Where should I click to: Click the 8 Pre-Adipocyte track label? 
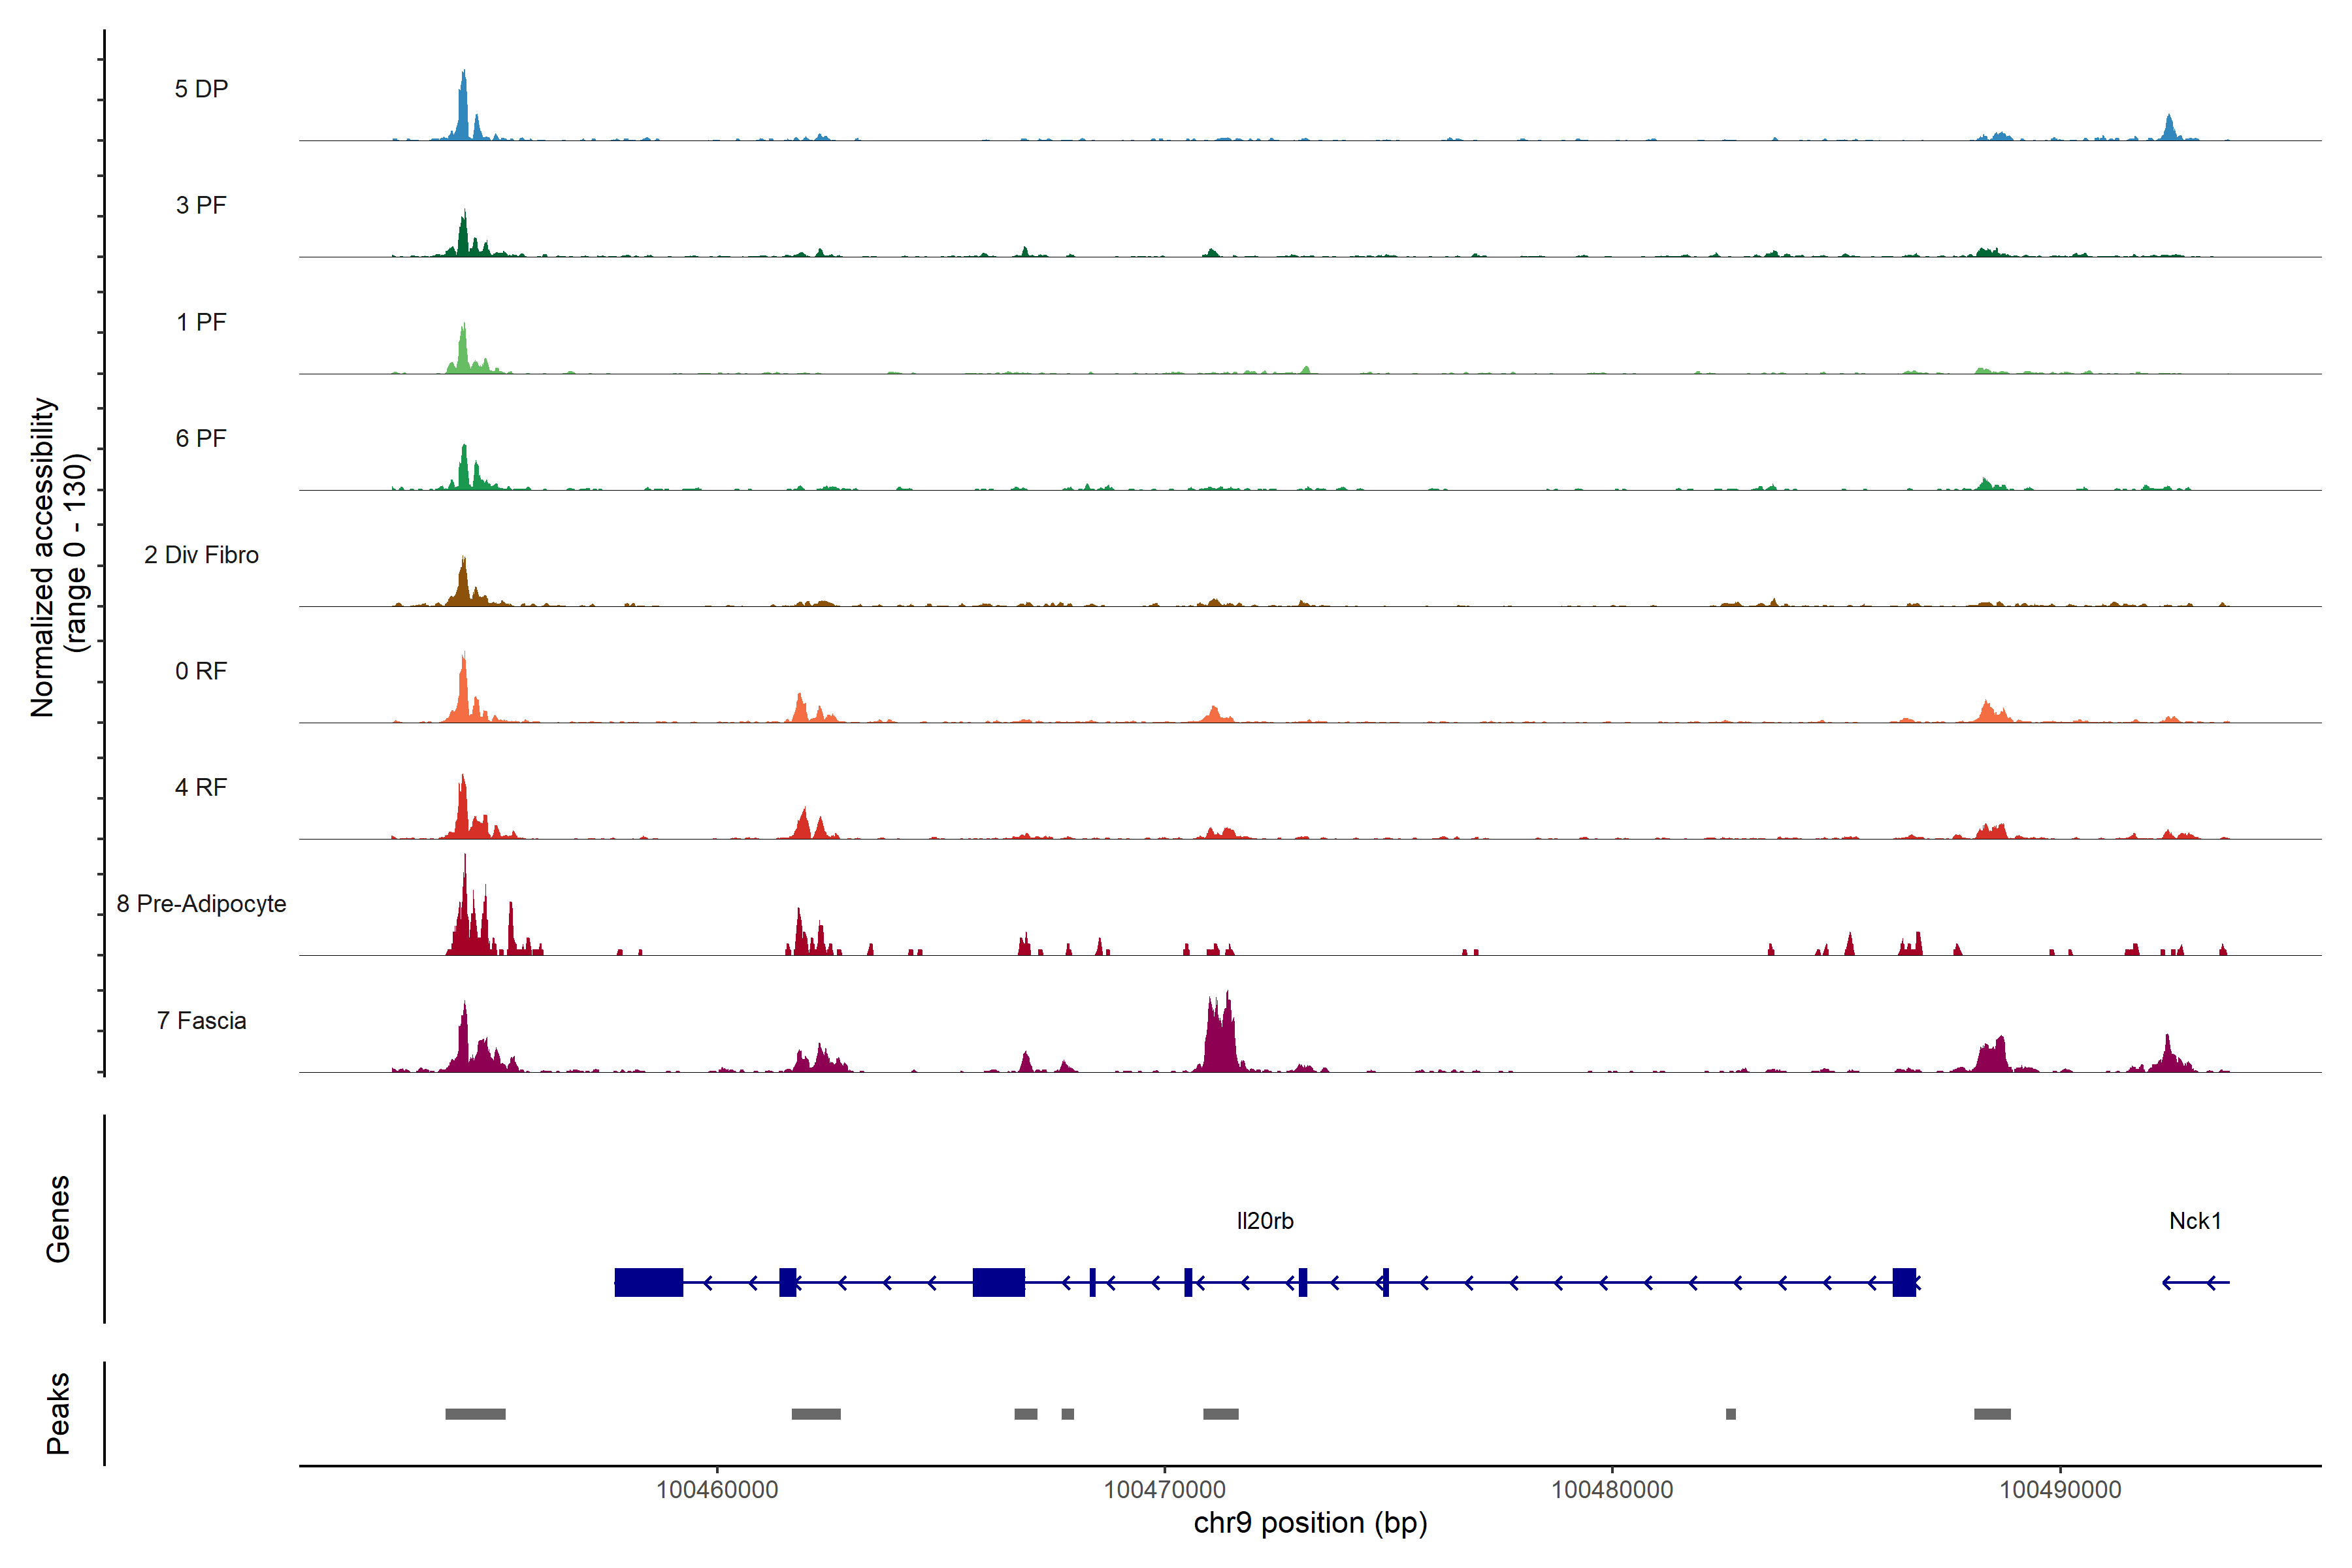pyautogui.click(x=201, y=904)
